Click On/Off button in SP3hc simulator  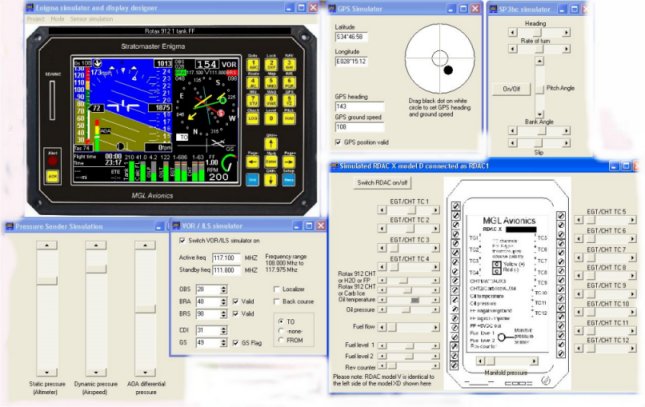click(511, 89)
